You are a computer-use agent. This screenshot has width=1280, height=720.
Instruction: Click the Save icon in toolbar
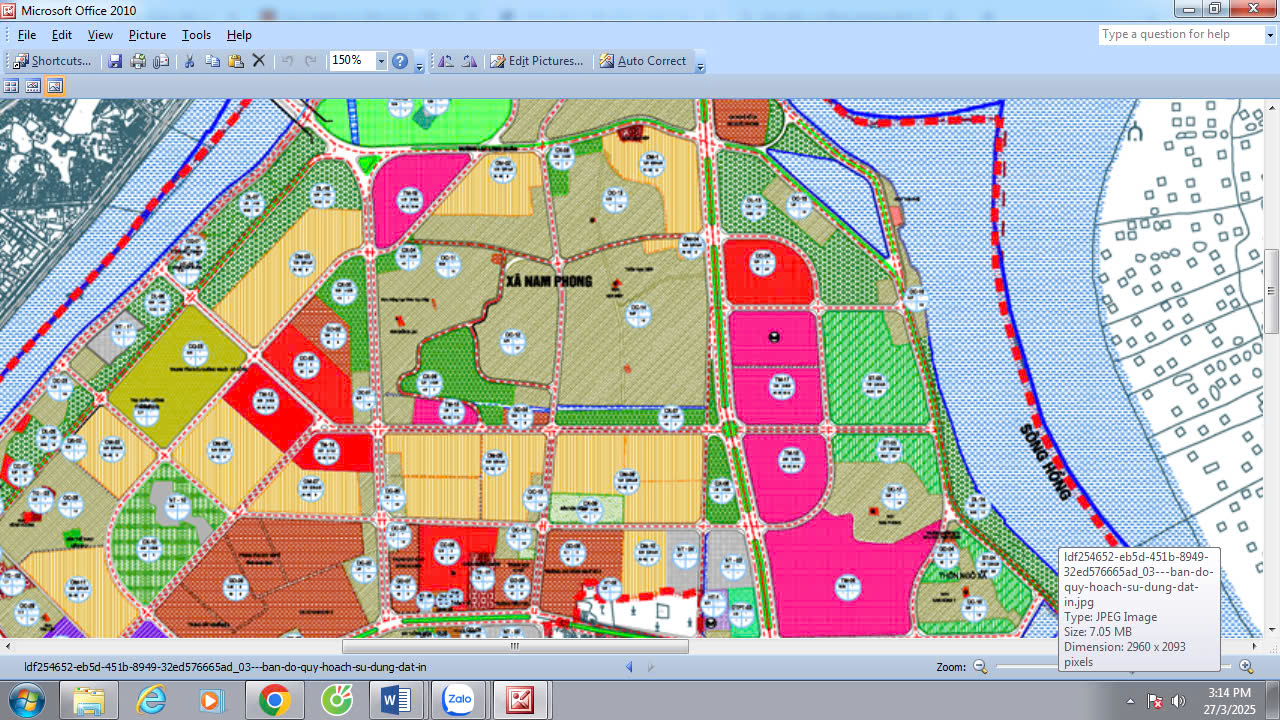(115, 61)
